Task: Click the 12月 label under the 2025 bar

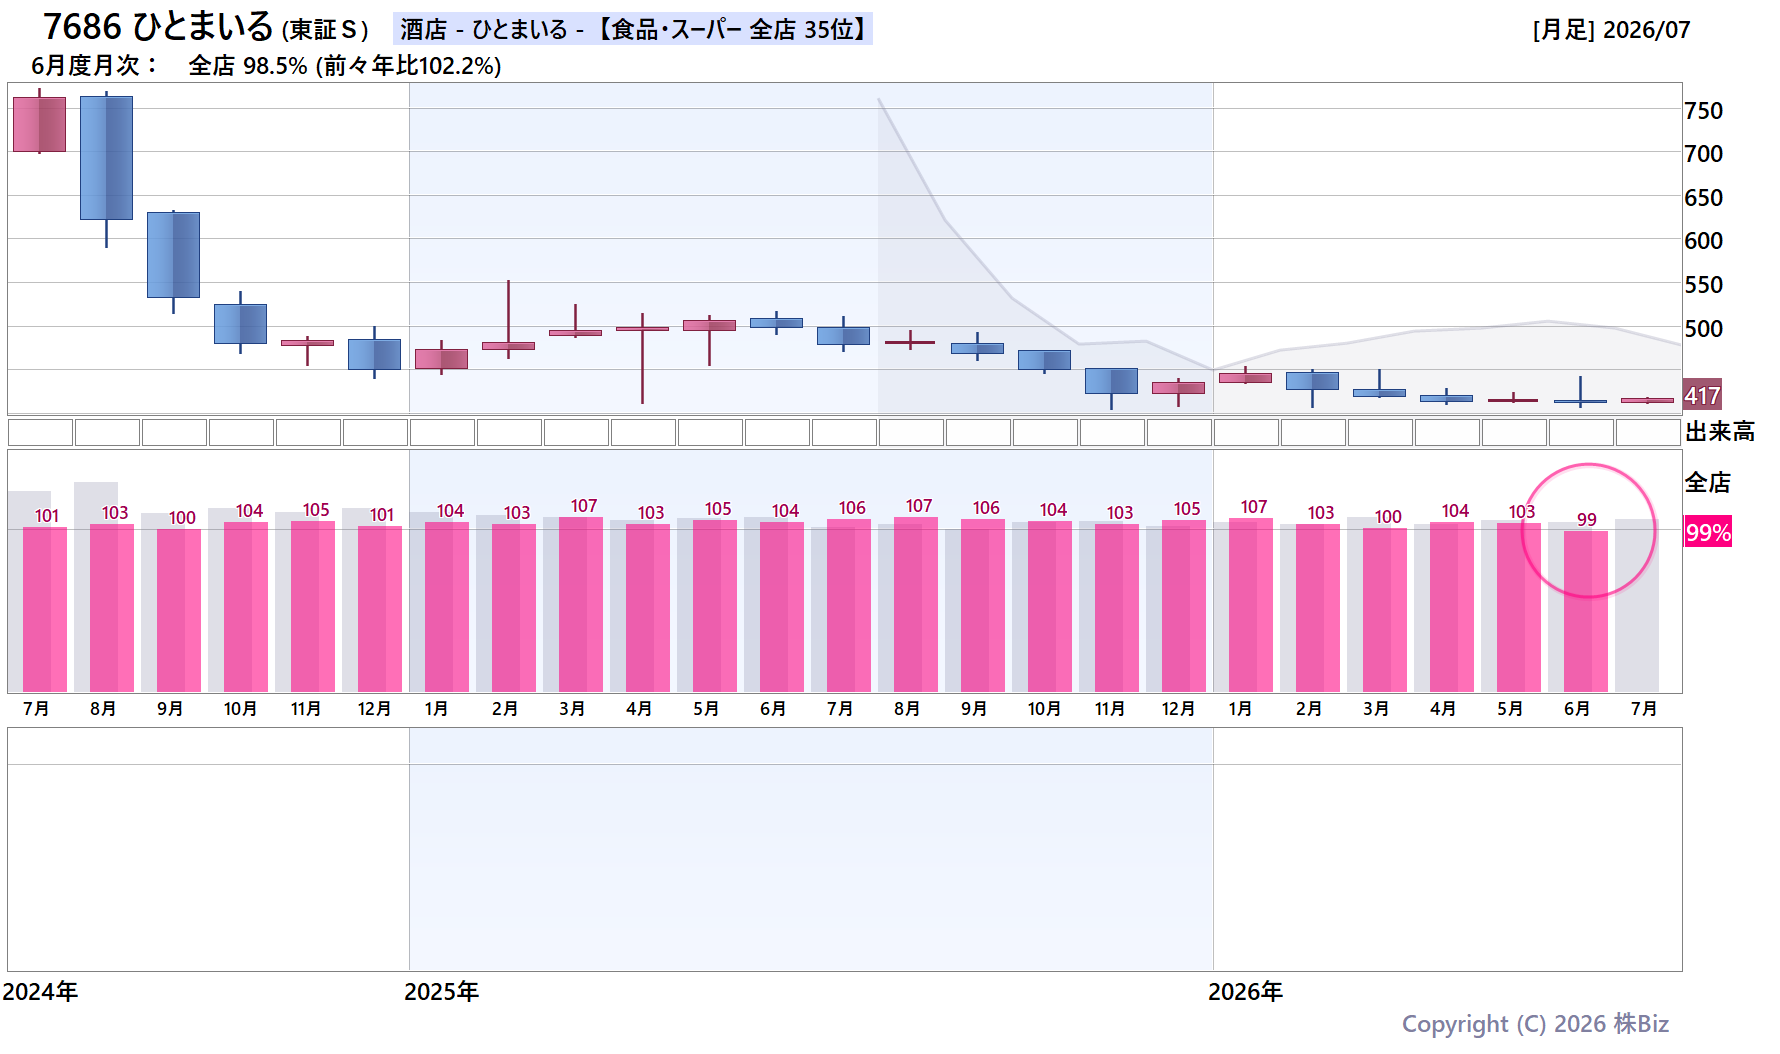Action: [1178, 709]
